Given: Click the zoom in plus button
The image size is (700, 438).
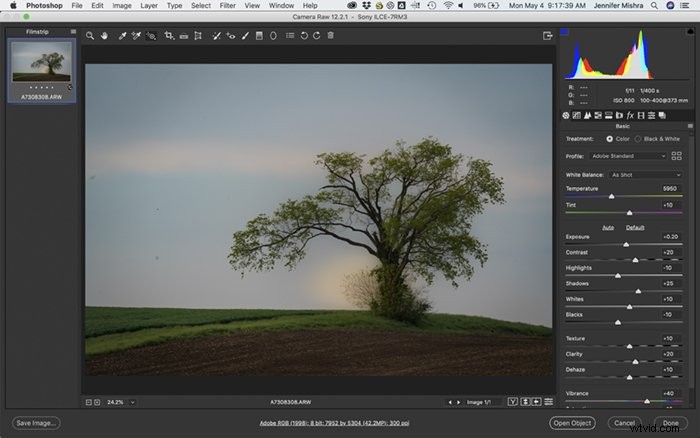Looking at the screenshot, I should coord(97,402).
